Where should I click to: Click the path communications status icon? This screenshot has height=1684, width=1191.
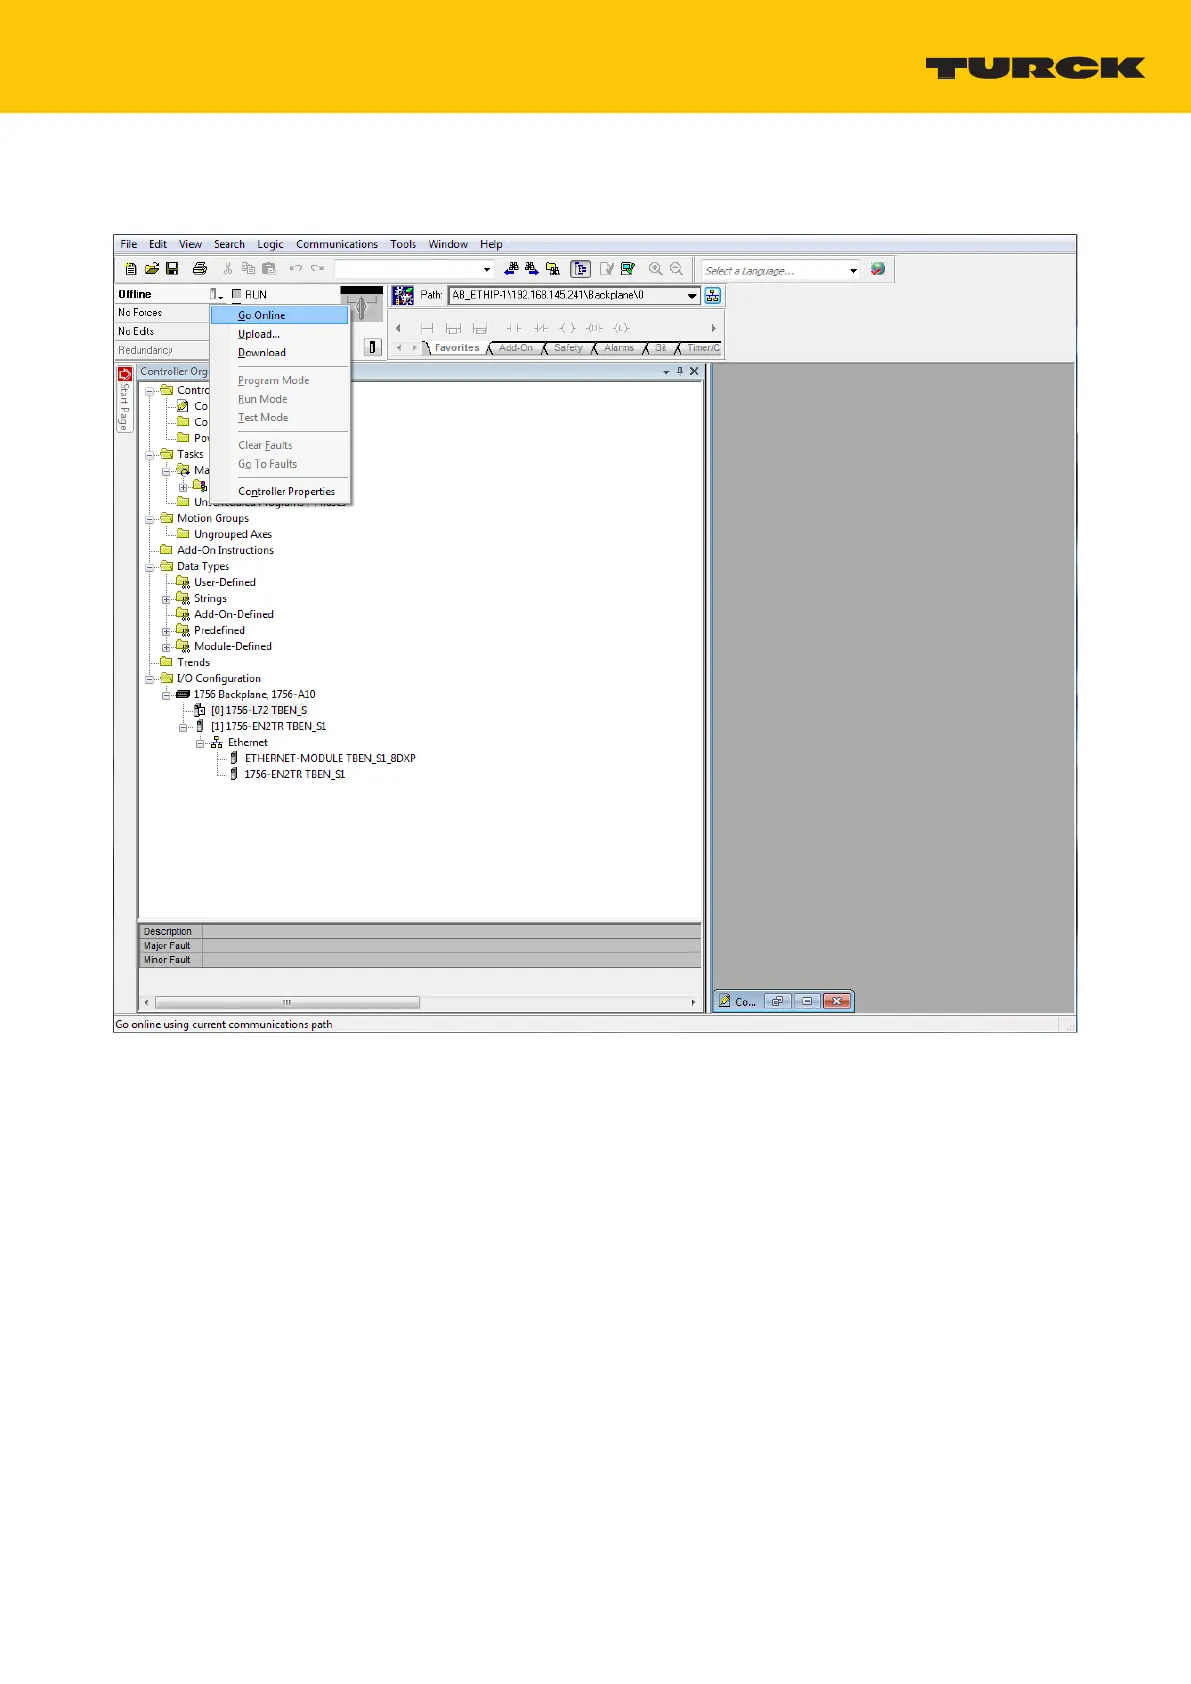[403, 296]
